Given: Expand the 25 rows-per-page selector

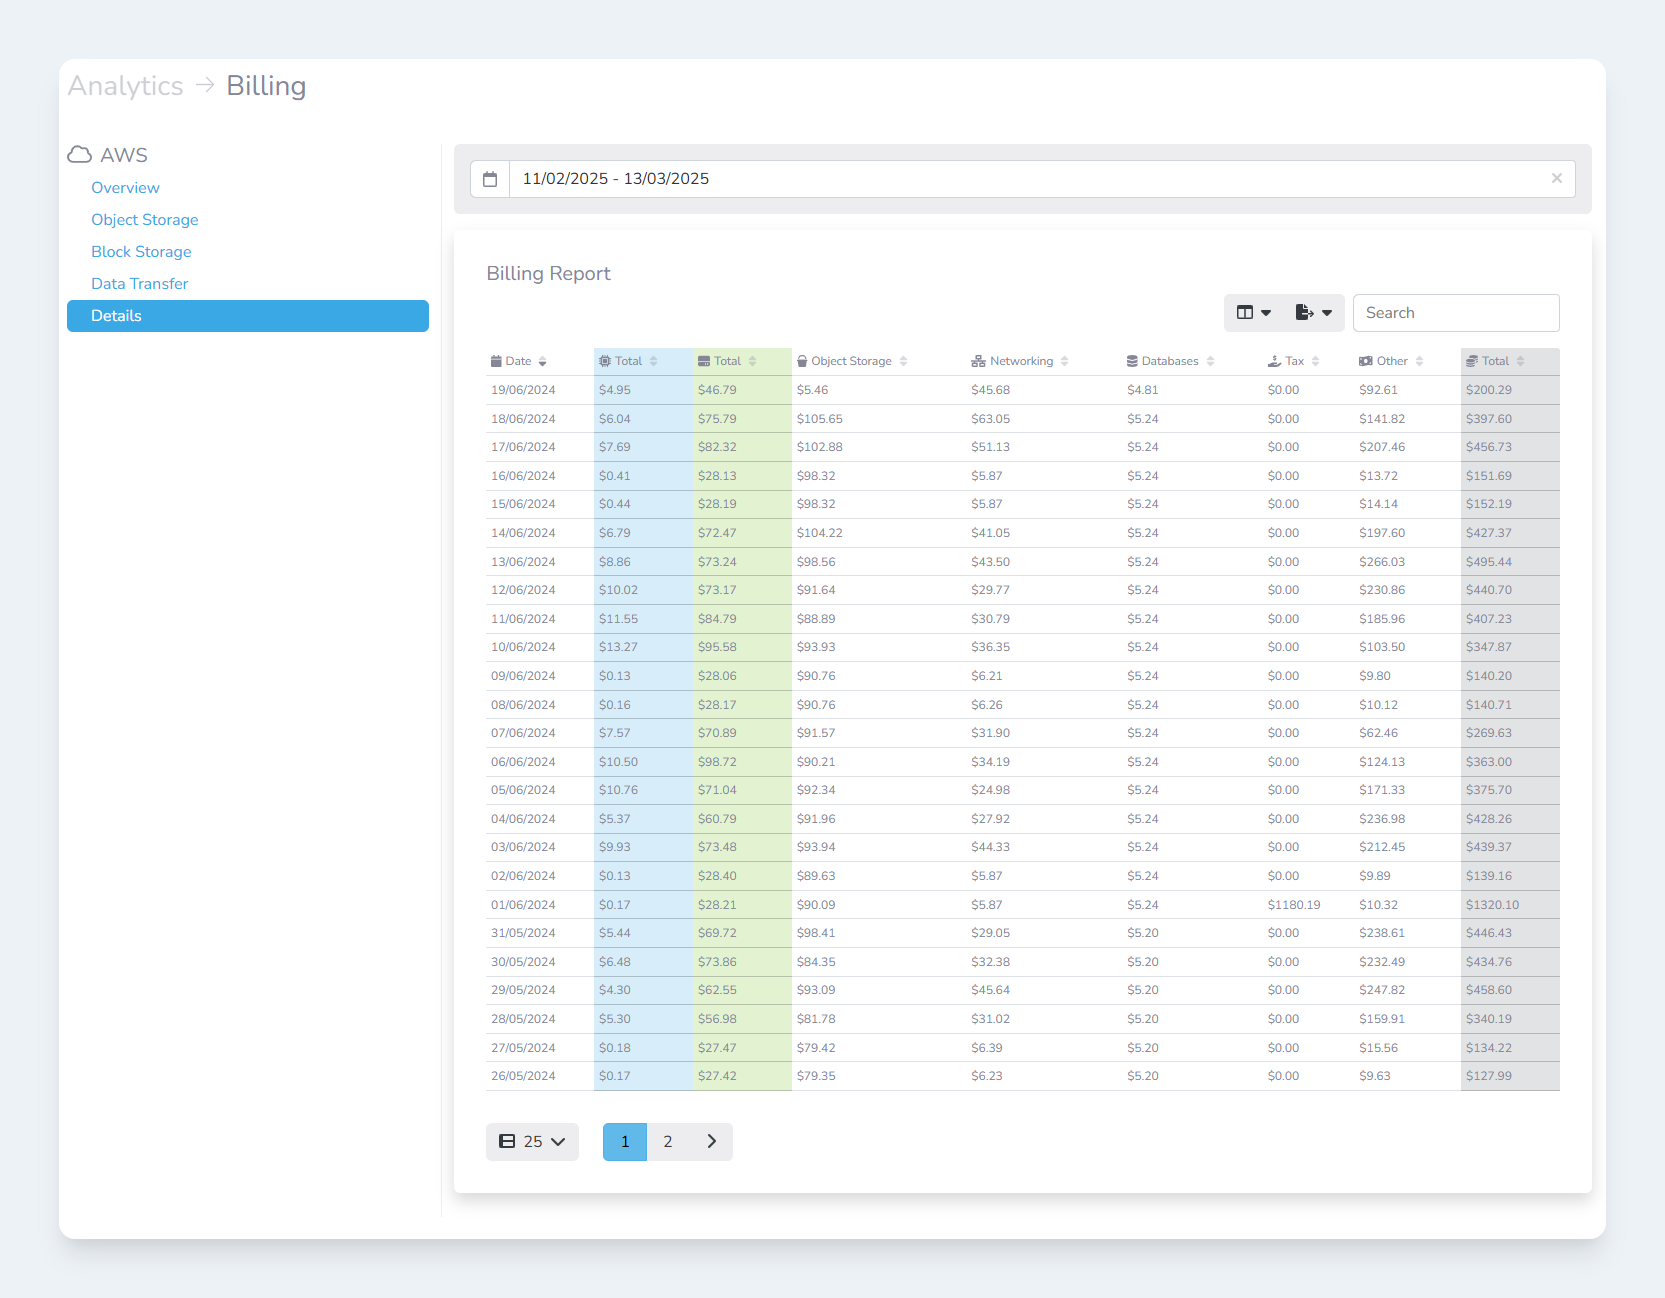Looking at the screenshot, I should (532, 1142).
